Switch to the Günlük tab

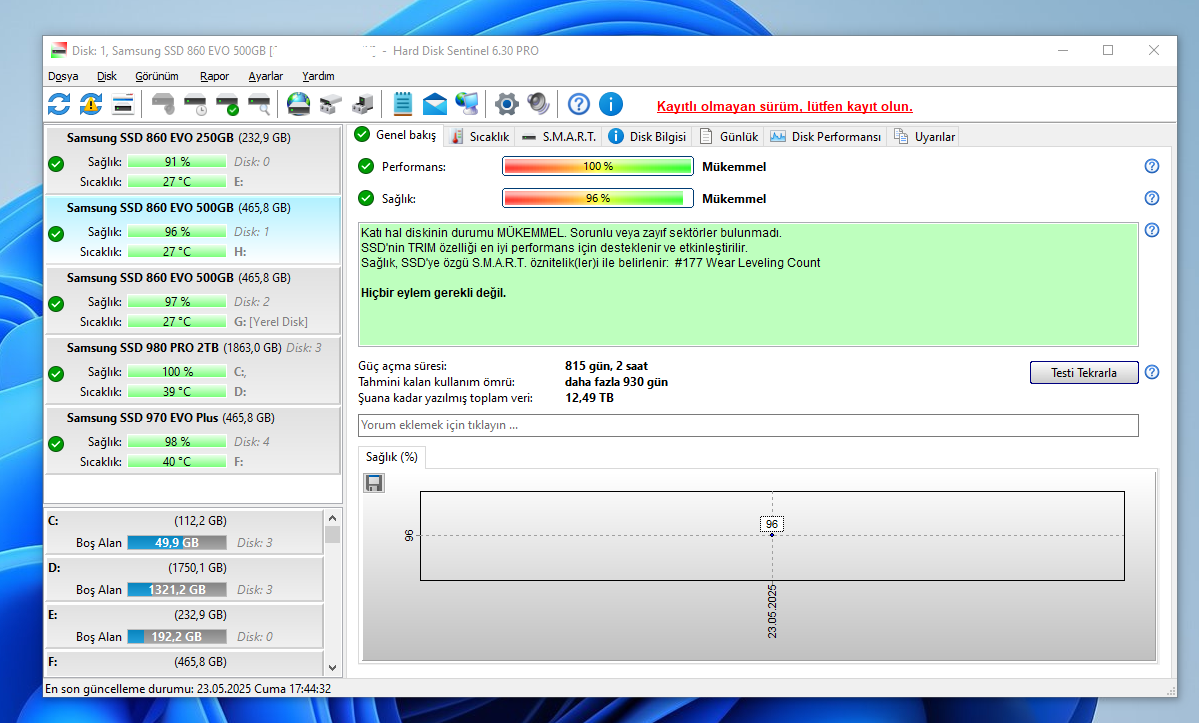[x=729, y=137]
